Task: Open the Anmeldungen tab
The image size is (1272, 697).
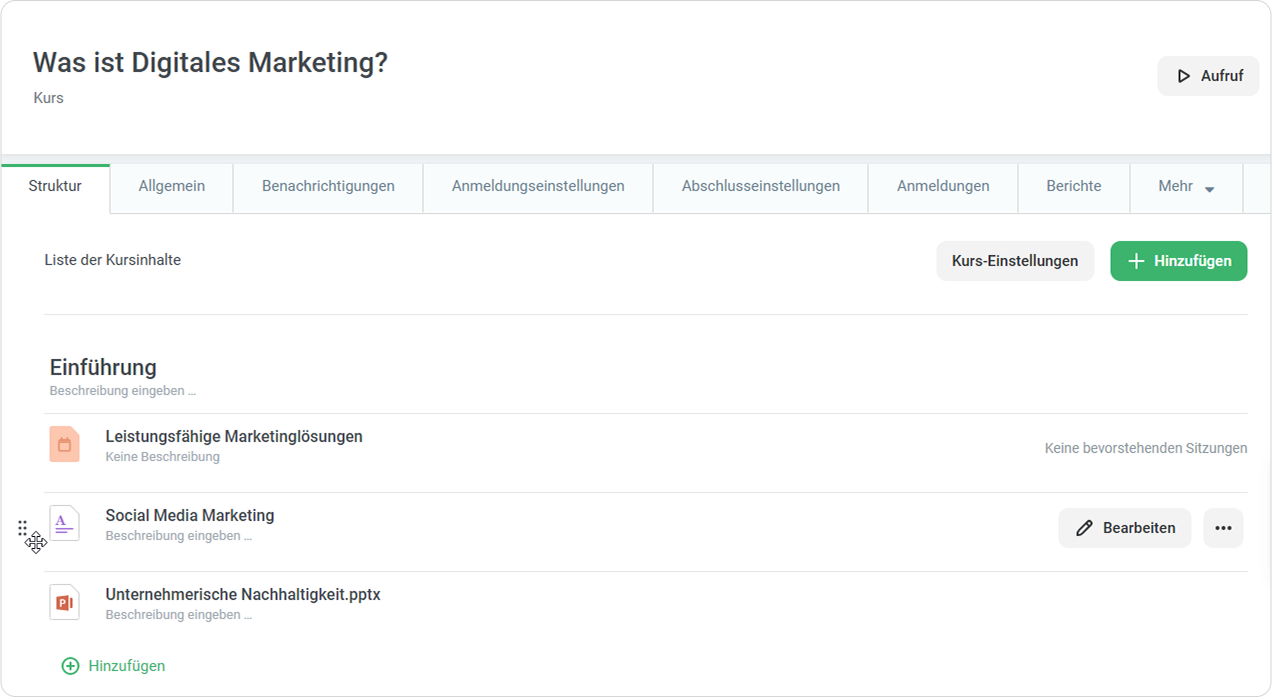Action: tap(943, 187)
